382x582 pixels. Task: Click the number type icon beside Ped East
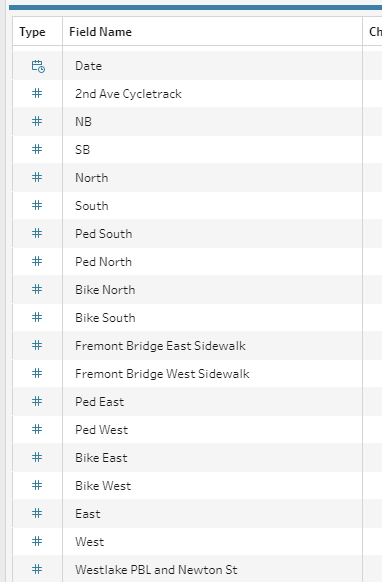click(x=37, y=402)
